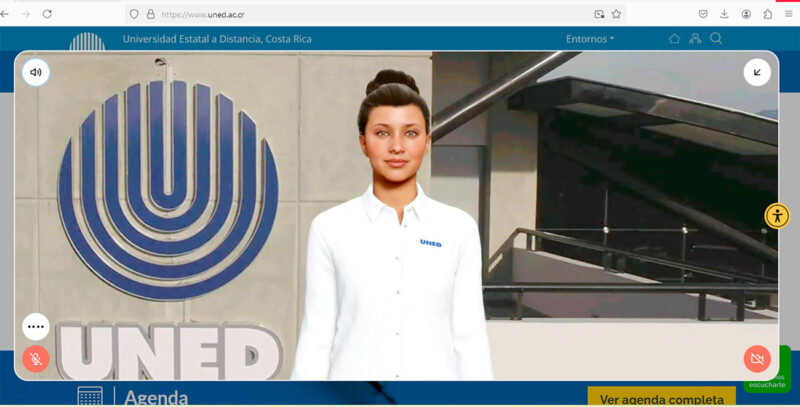This screenshot has width=800, height=407.
Task: Open the sitemap icon in header
Action: coord(695,39)
